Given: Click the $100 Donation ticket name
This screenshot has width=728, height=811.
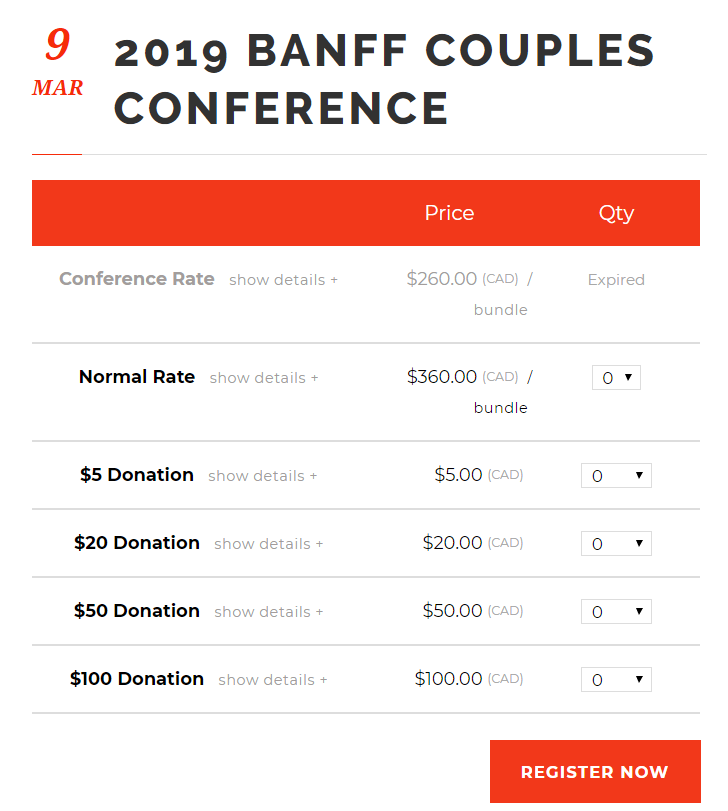Looking at the screenshot, I should pos(137,679).
